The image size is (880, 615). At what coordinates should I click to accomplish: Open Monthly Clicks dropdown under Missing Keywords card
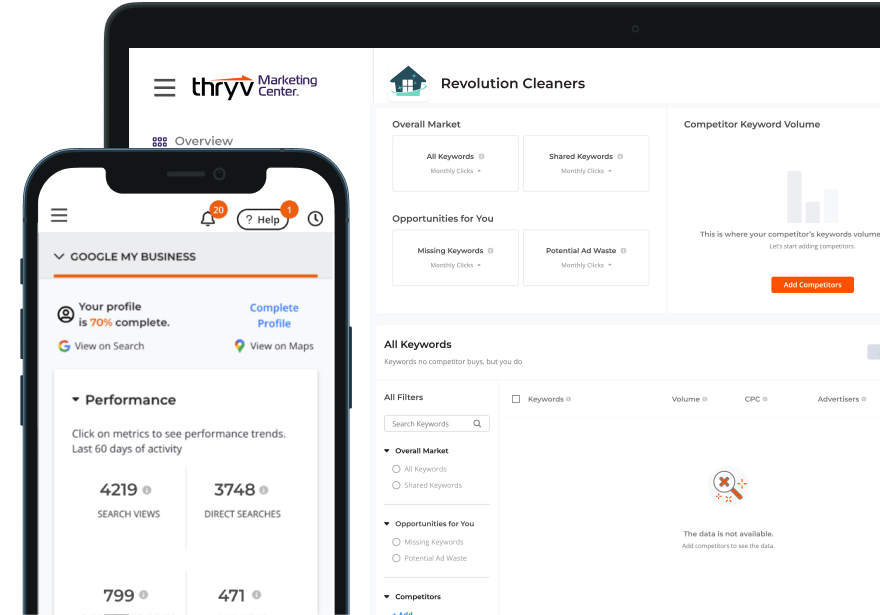pyautogui.click(x=456, y=265)
